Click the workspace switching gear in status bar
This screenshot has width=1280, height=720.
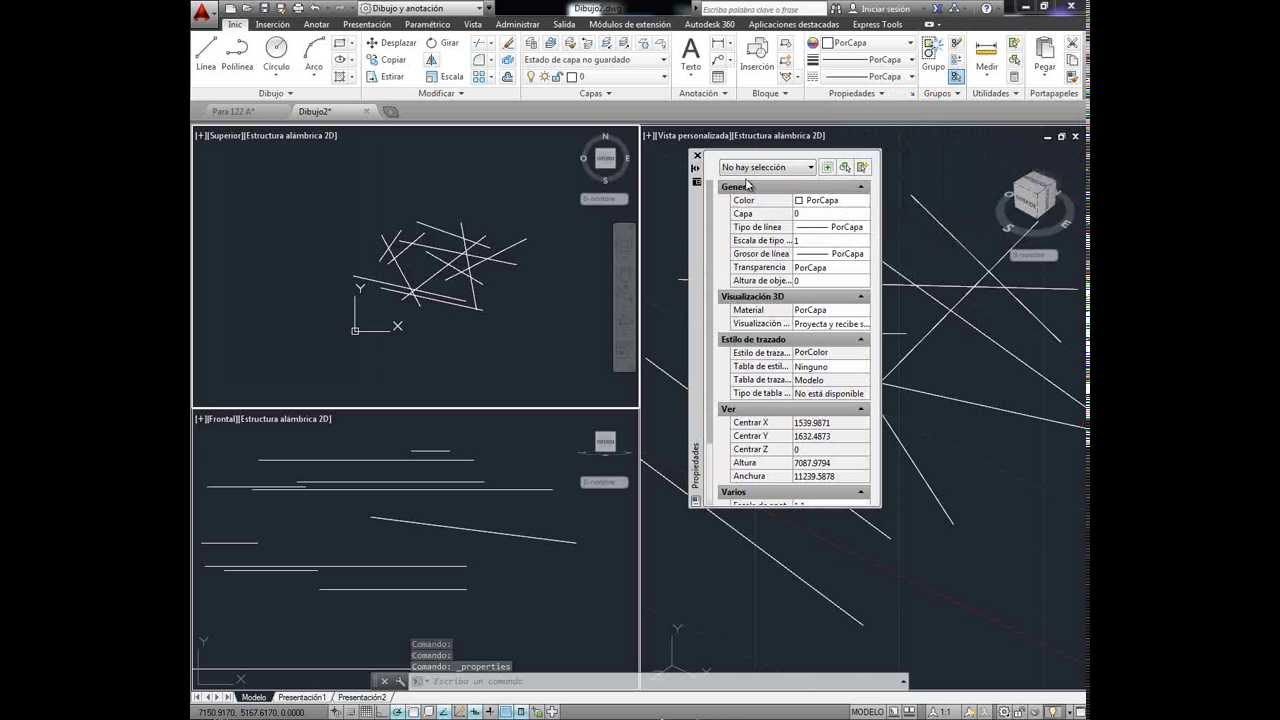click(1004, 712)
